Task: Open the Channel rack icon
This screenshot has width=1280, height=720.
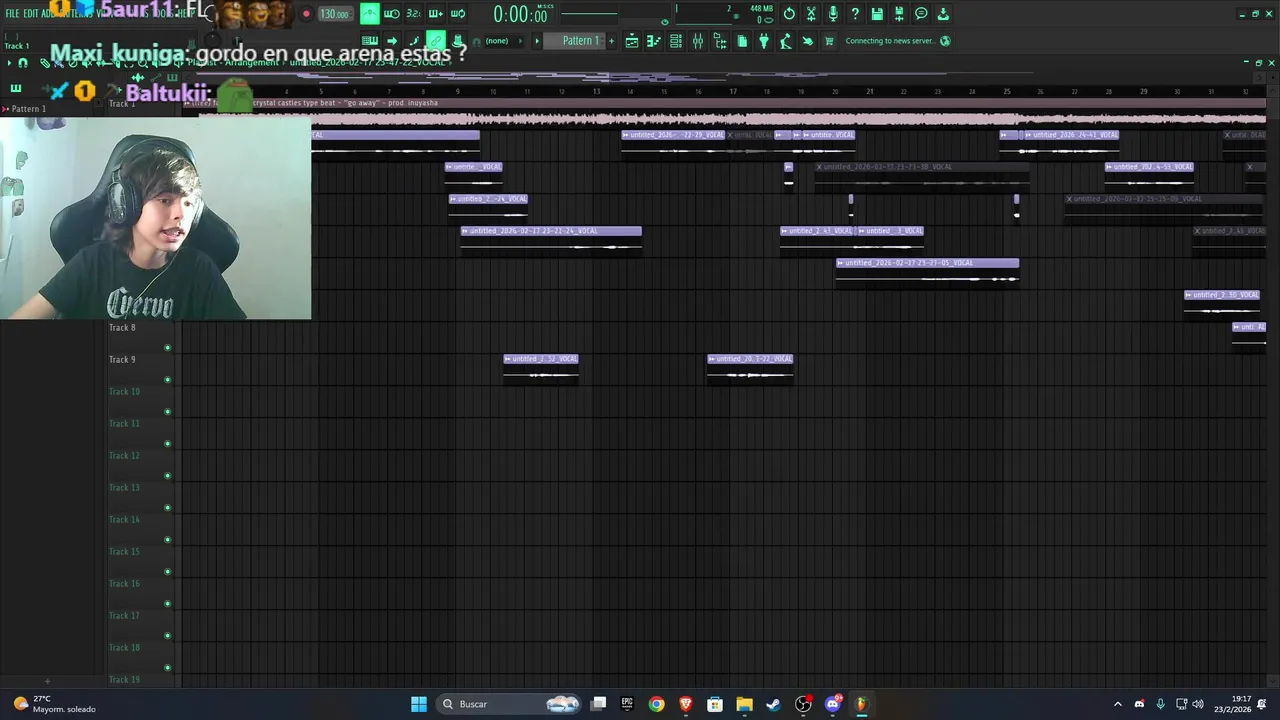Action: [676, 41]
